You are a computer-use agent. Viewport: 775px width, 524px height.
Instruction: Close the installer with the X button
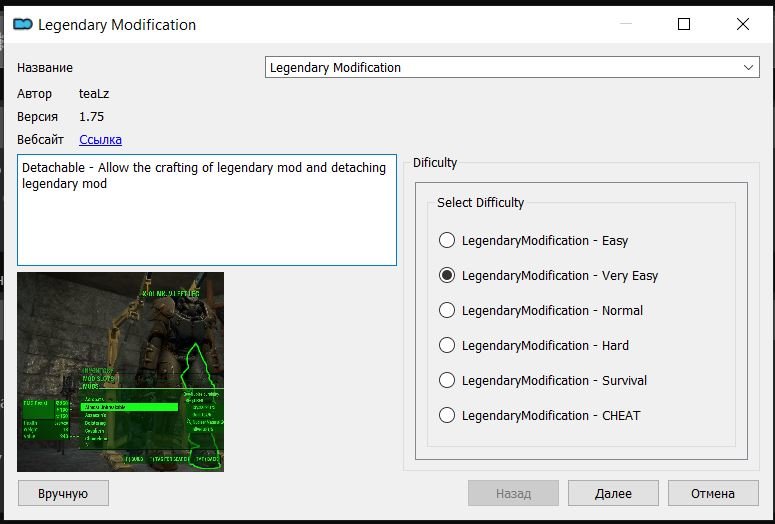[x=742, y=25]
